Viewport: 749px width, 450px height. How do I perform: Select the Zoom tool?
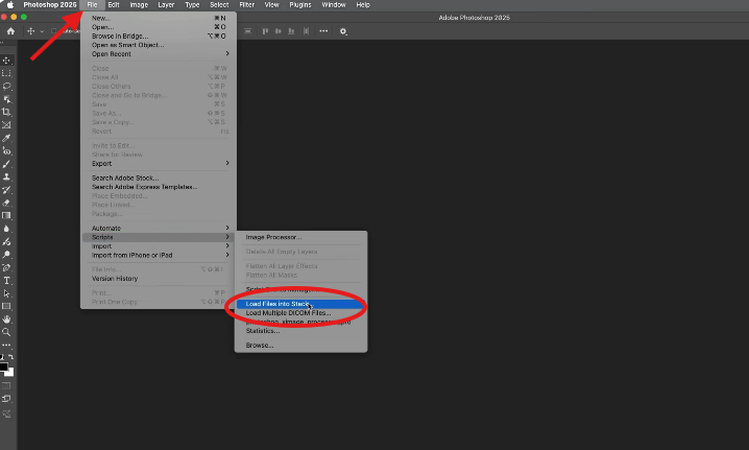[x=7, y=332]
